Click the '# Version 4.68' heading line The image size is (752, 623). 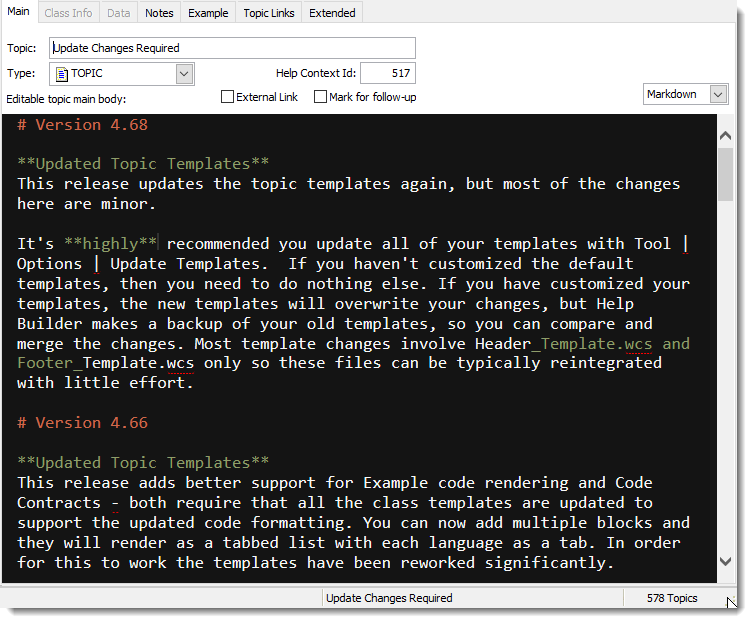coord(82,125)
